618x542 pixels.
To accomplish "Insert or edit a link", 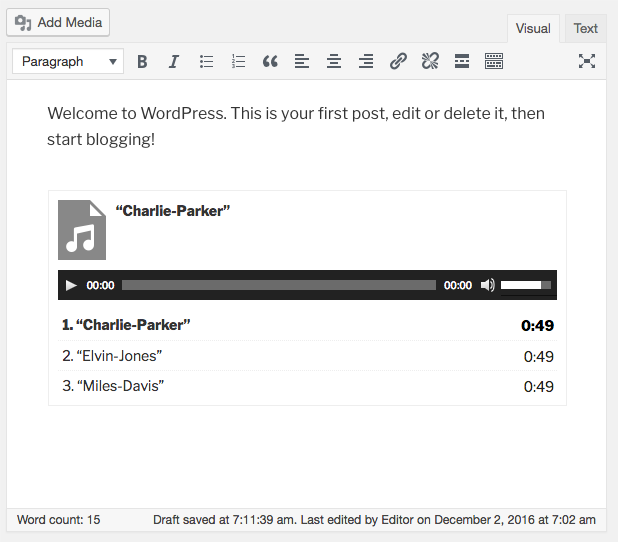I will (398, 61).
